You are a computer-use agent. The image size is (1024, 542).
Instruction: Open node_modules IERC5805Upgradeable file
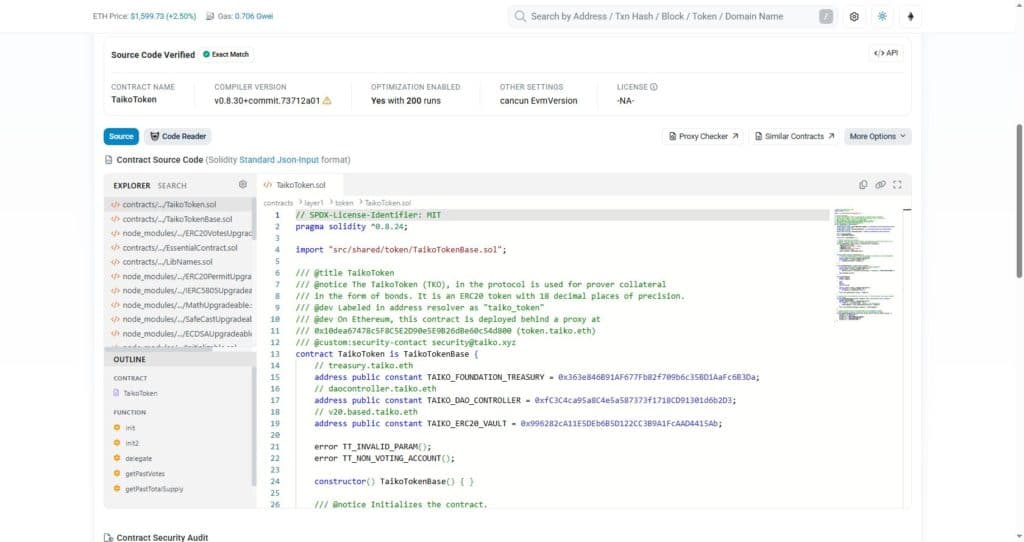(x=180, y=291)
